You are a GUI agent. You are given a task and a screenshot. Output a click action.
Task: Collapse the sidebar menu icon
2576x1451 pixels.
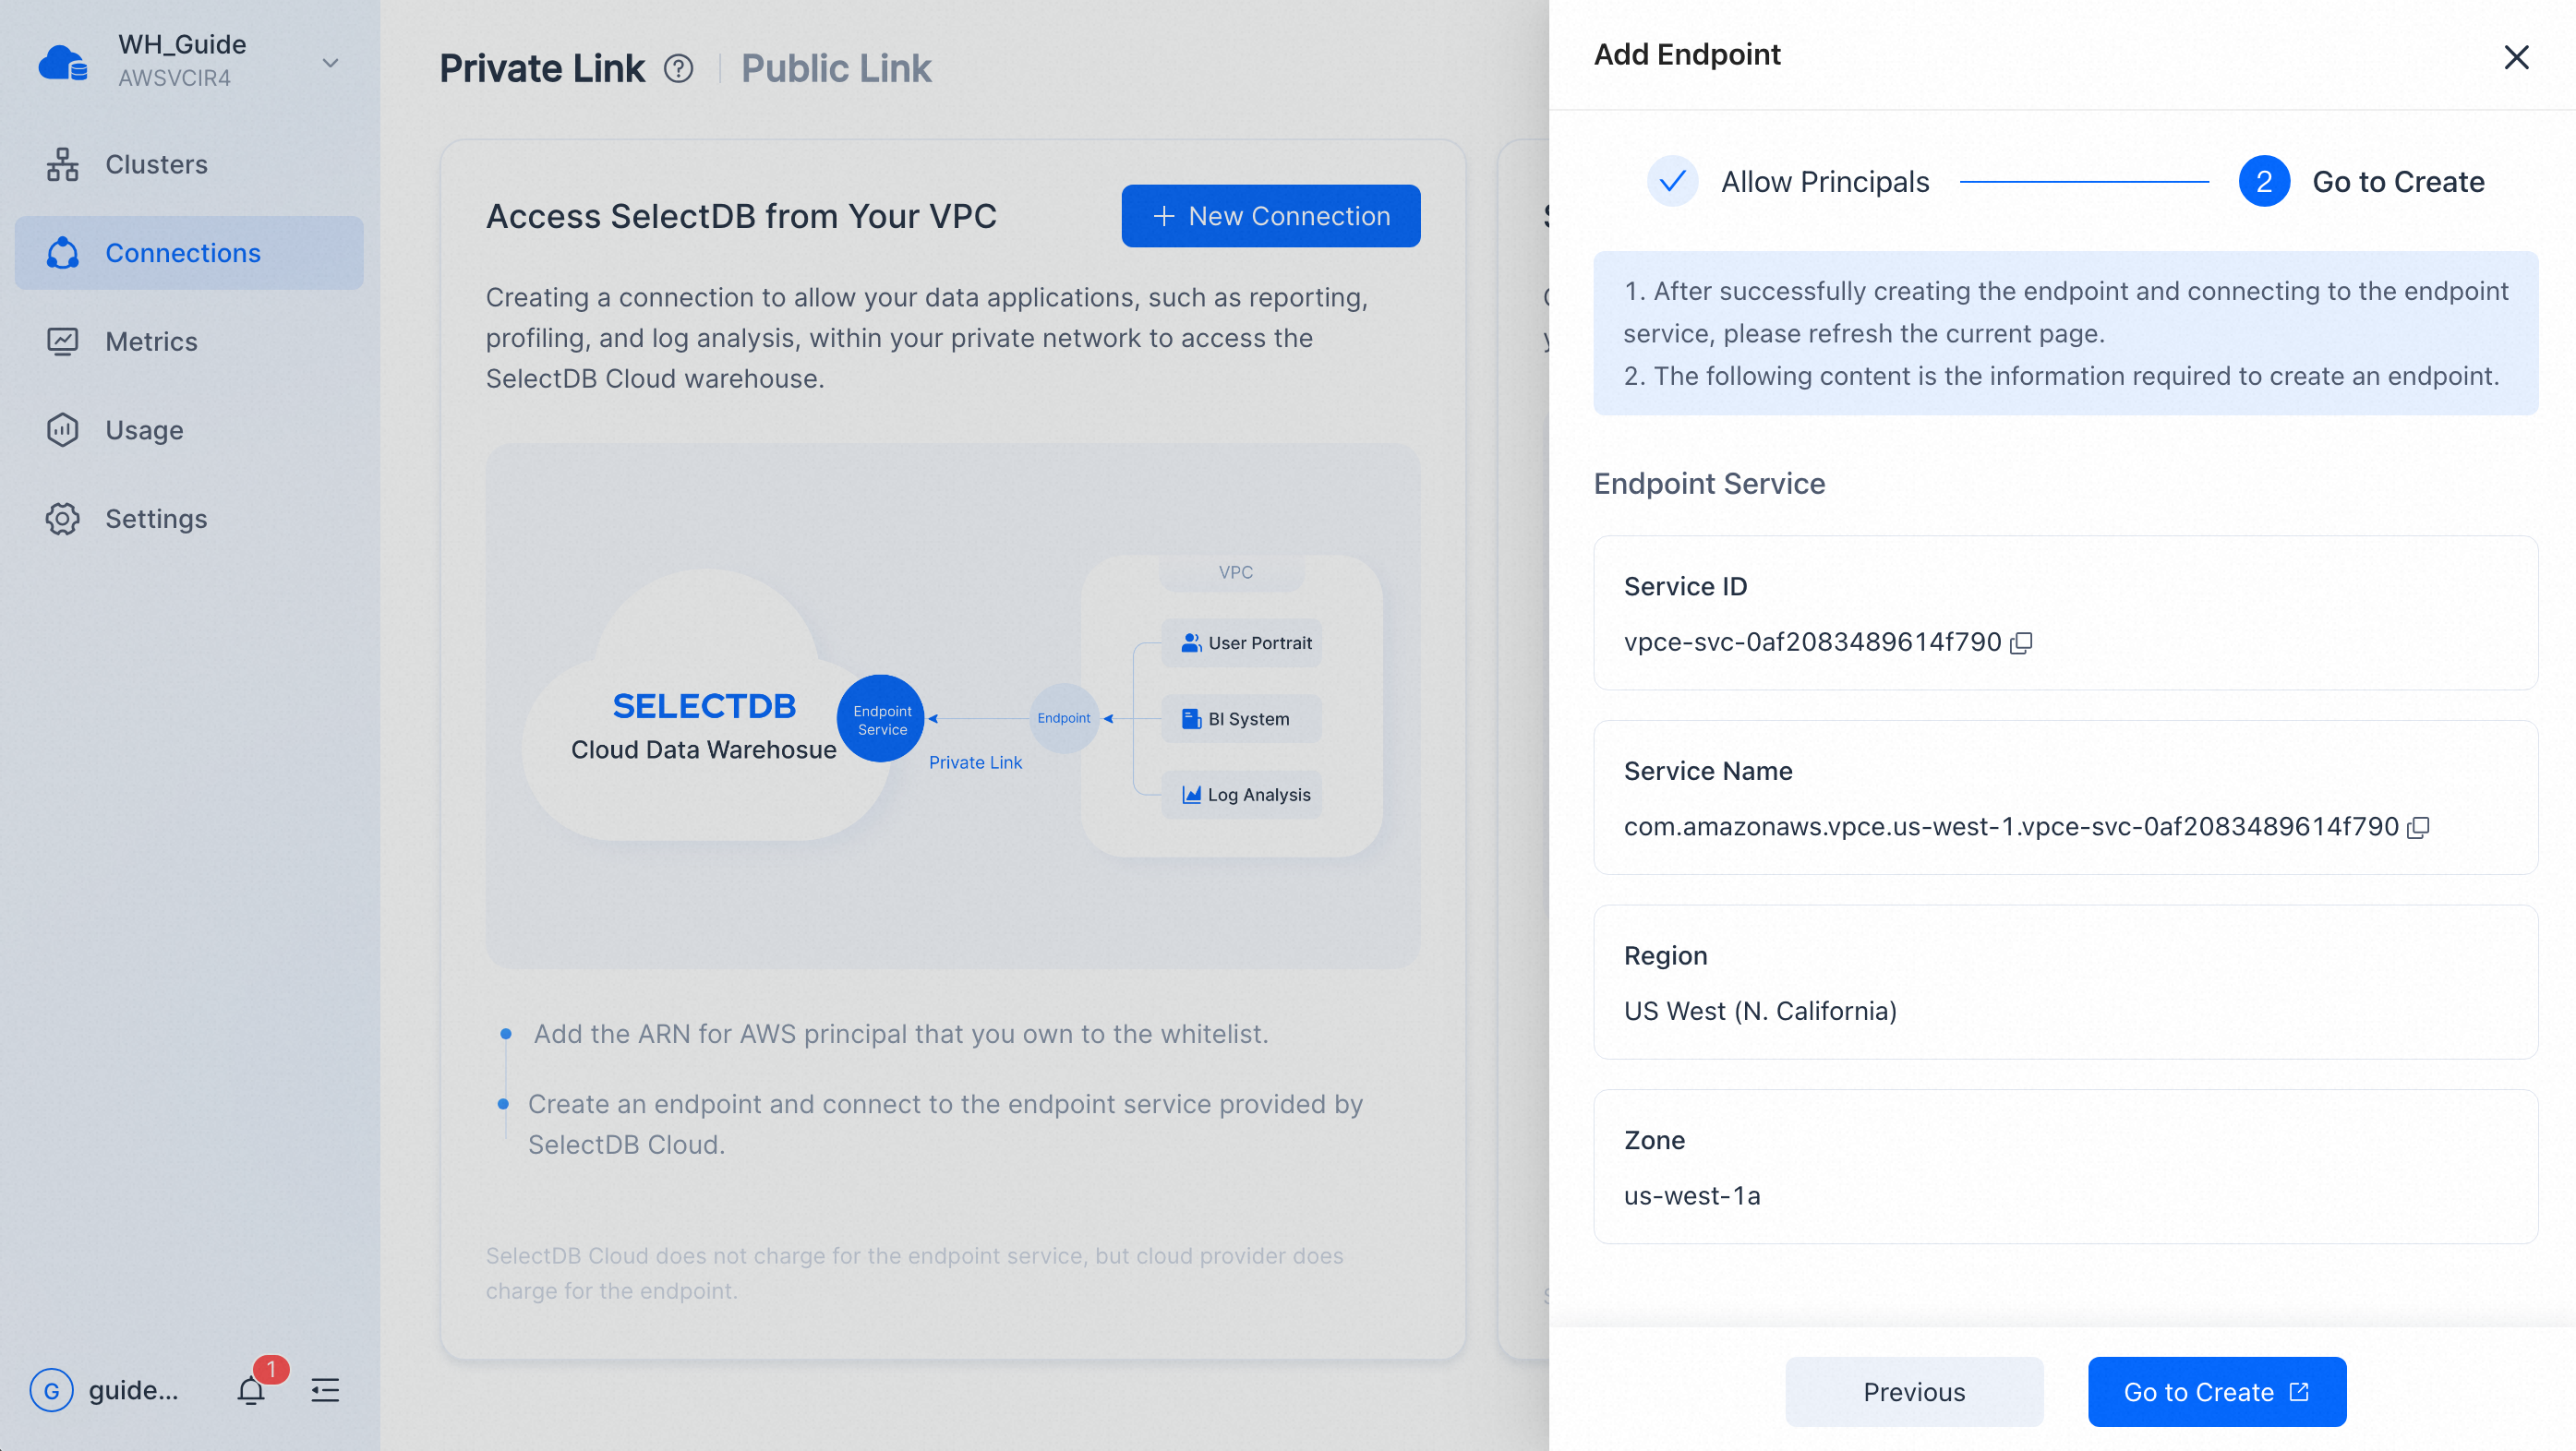(x=325, y=1390)
